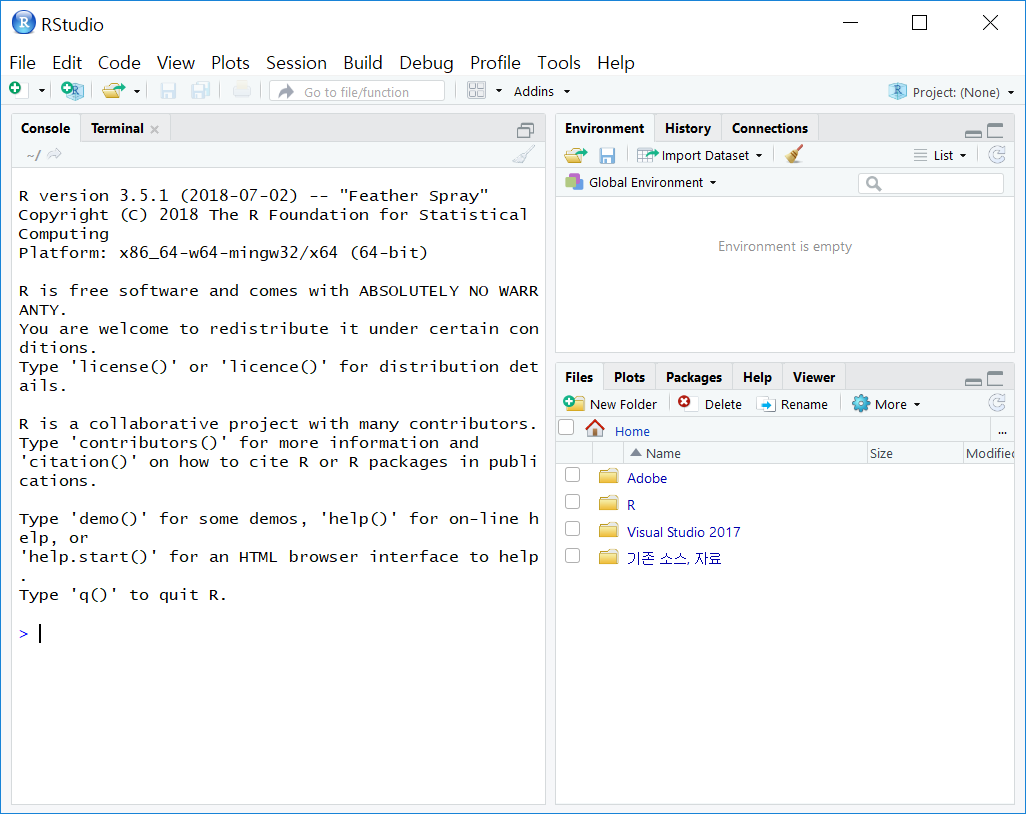1026x814 pixels.
Task: Open the Session menu
Action: pos(296,63)
